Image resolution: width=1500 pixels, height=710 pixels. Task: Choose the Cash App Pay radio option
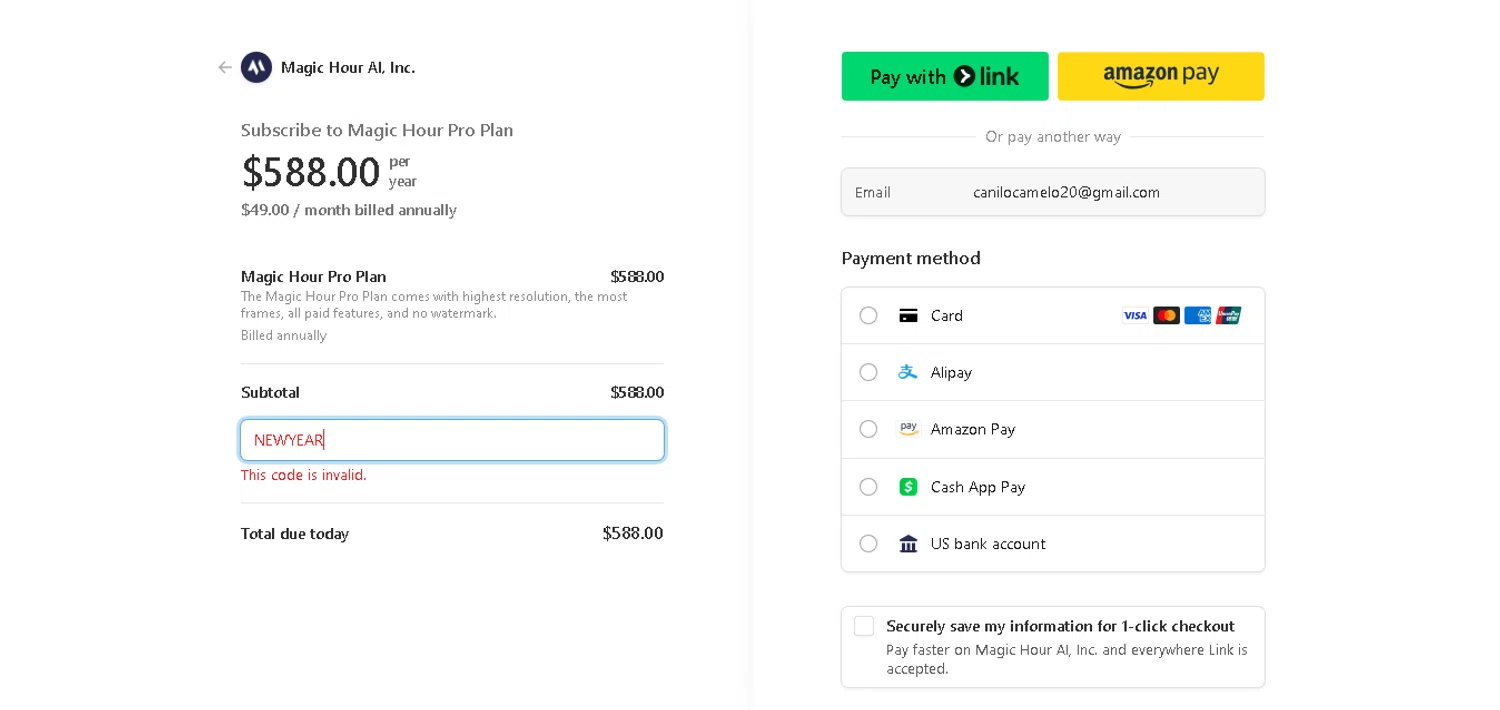tap(868, 487)
